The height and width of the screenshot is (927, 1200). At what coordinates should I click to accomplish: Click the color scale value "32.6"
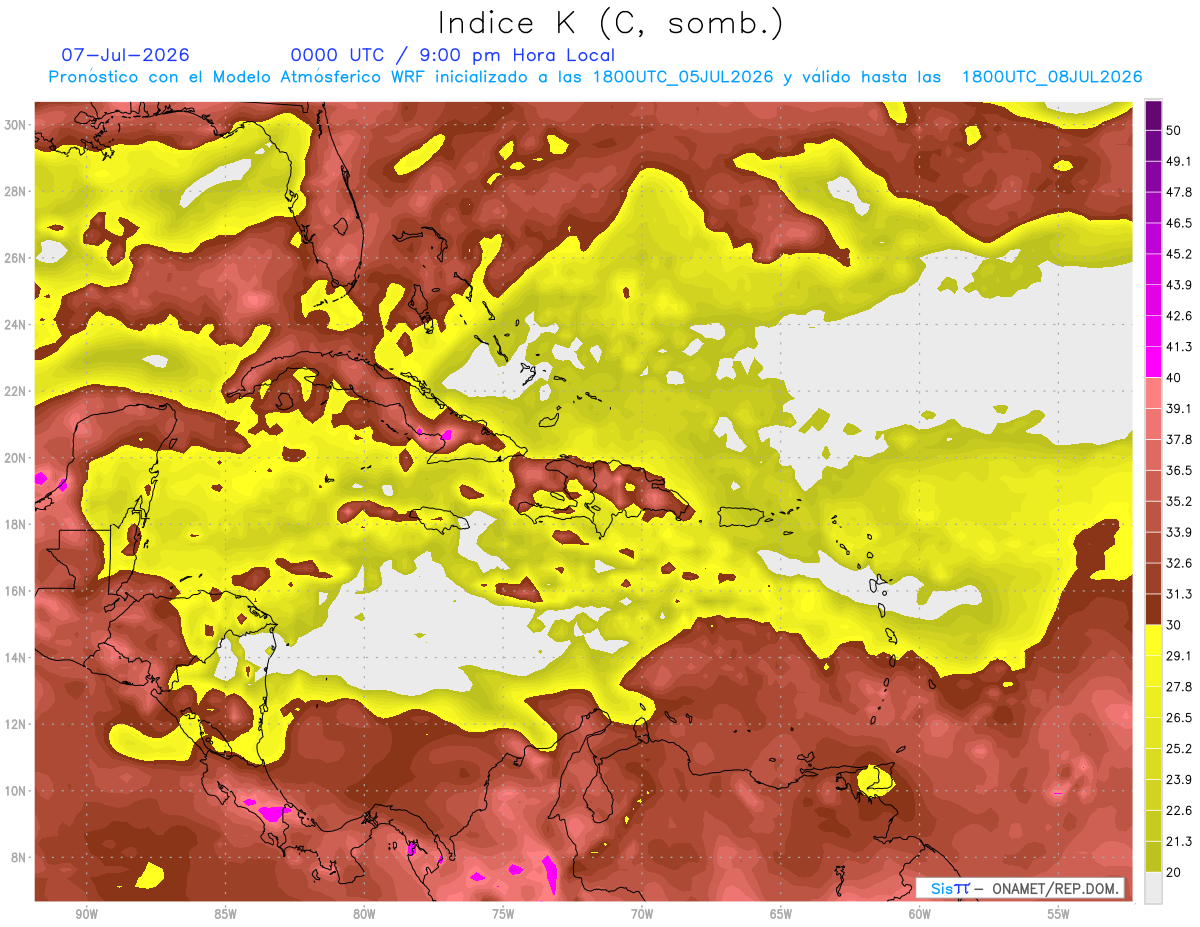1179,563
